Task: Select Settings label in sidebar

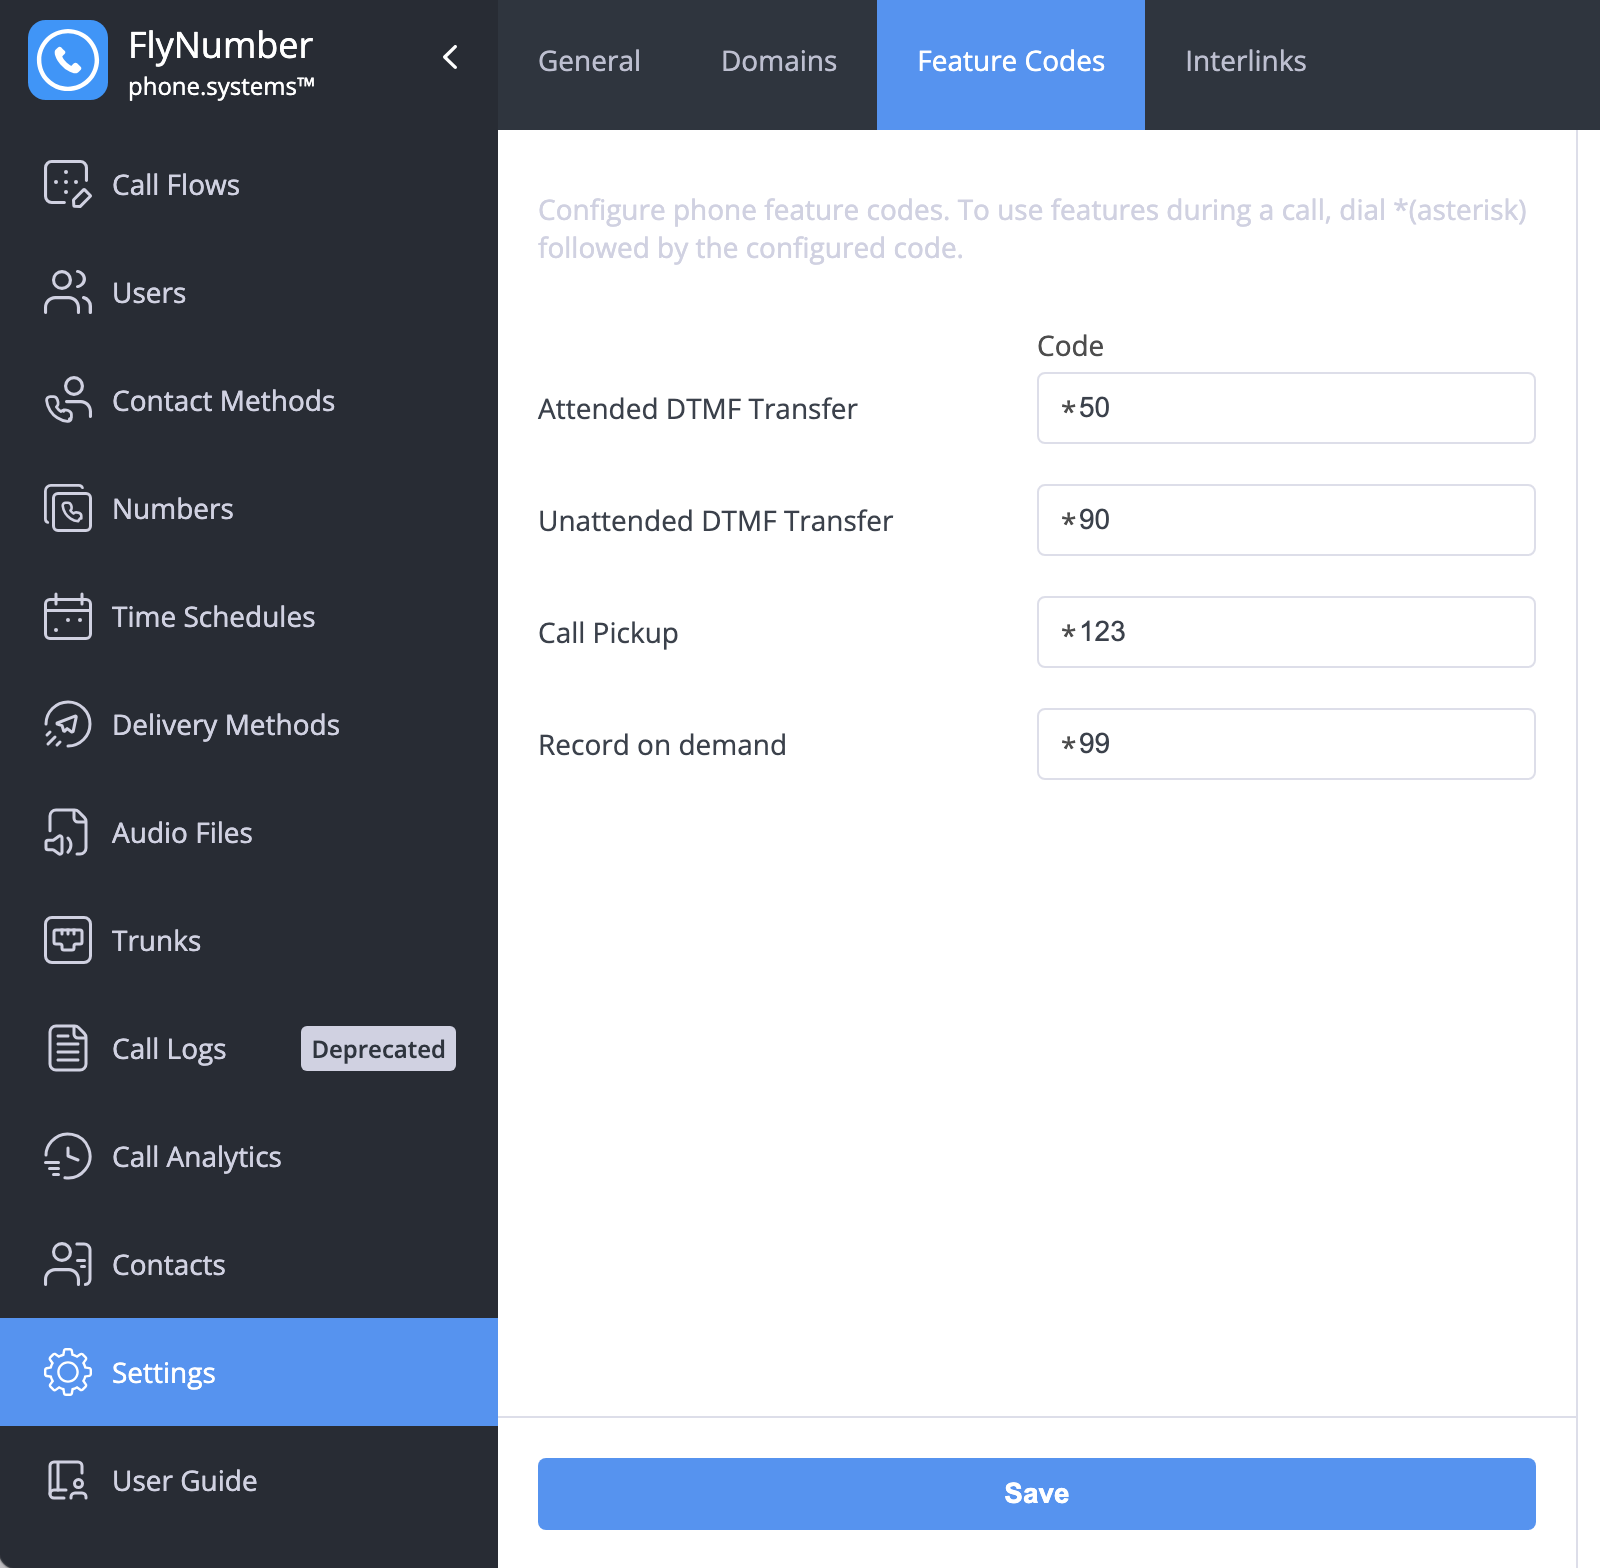Action: [164, 1373]
